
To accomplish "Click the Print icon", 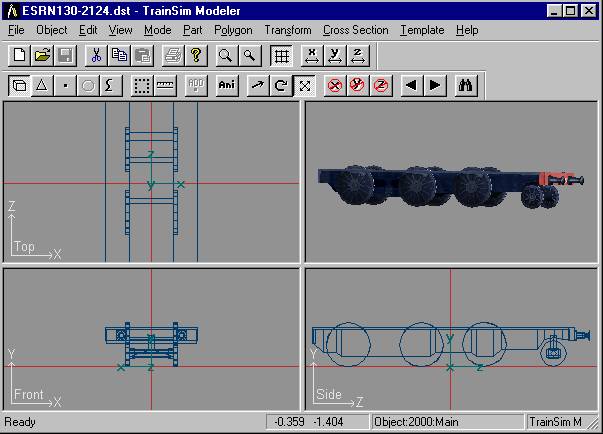I will (173, 56).
